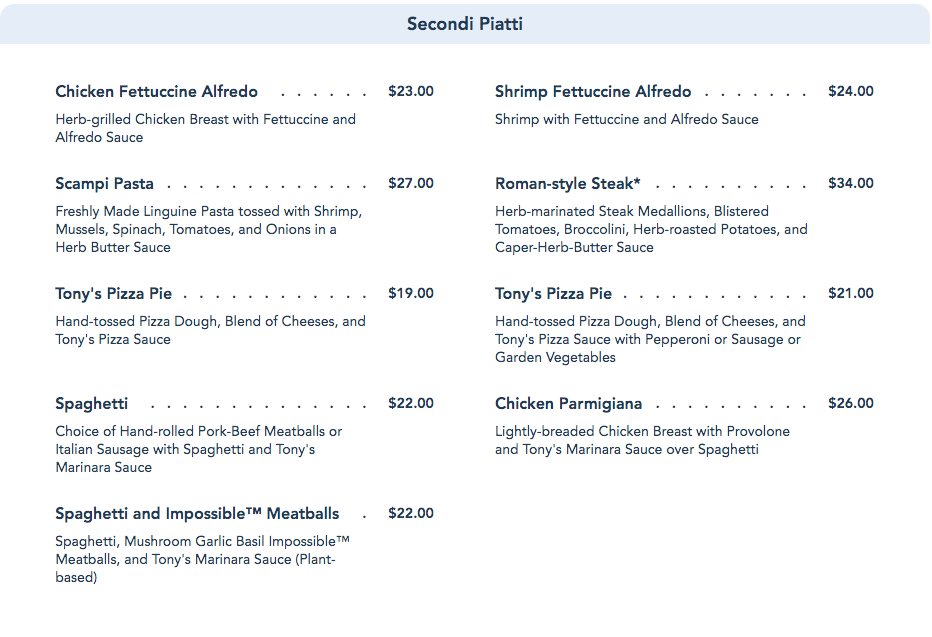Open the Scampi Pasta menu item
The height and width of the screenshot is (637, 932).
tap(105, 184)
